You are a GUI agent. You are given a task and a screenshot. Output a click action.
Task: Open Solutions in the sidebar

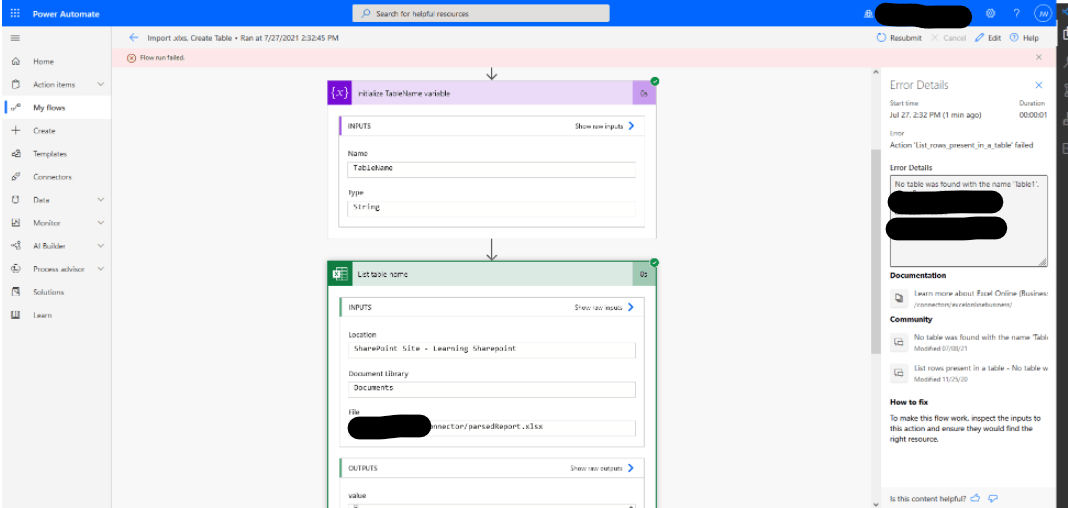point(48,292)
